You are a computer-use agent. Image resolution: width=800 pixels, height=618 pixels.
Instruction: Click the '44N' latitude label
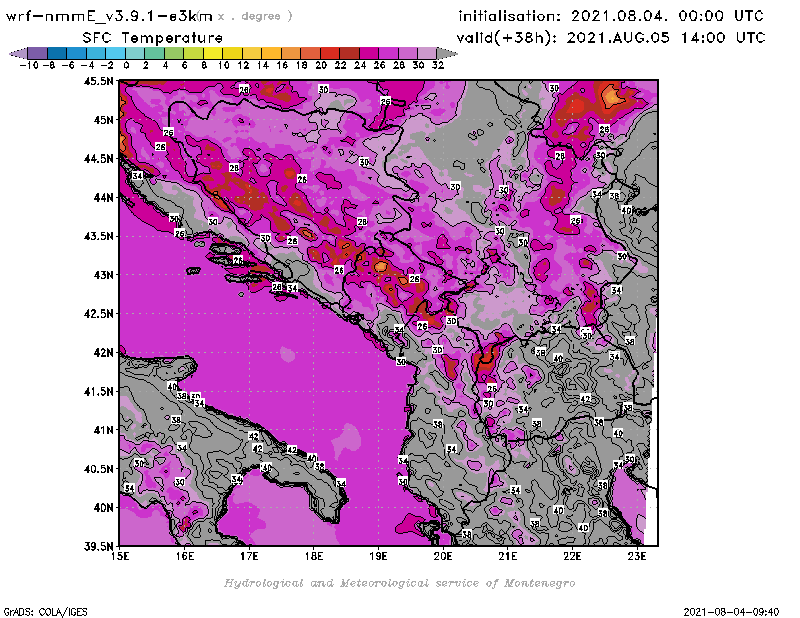click(x=103, y=197)
